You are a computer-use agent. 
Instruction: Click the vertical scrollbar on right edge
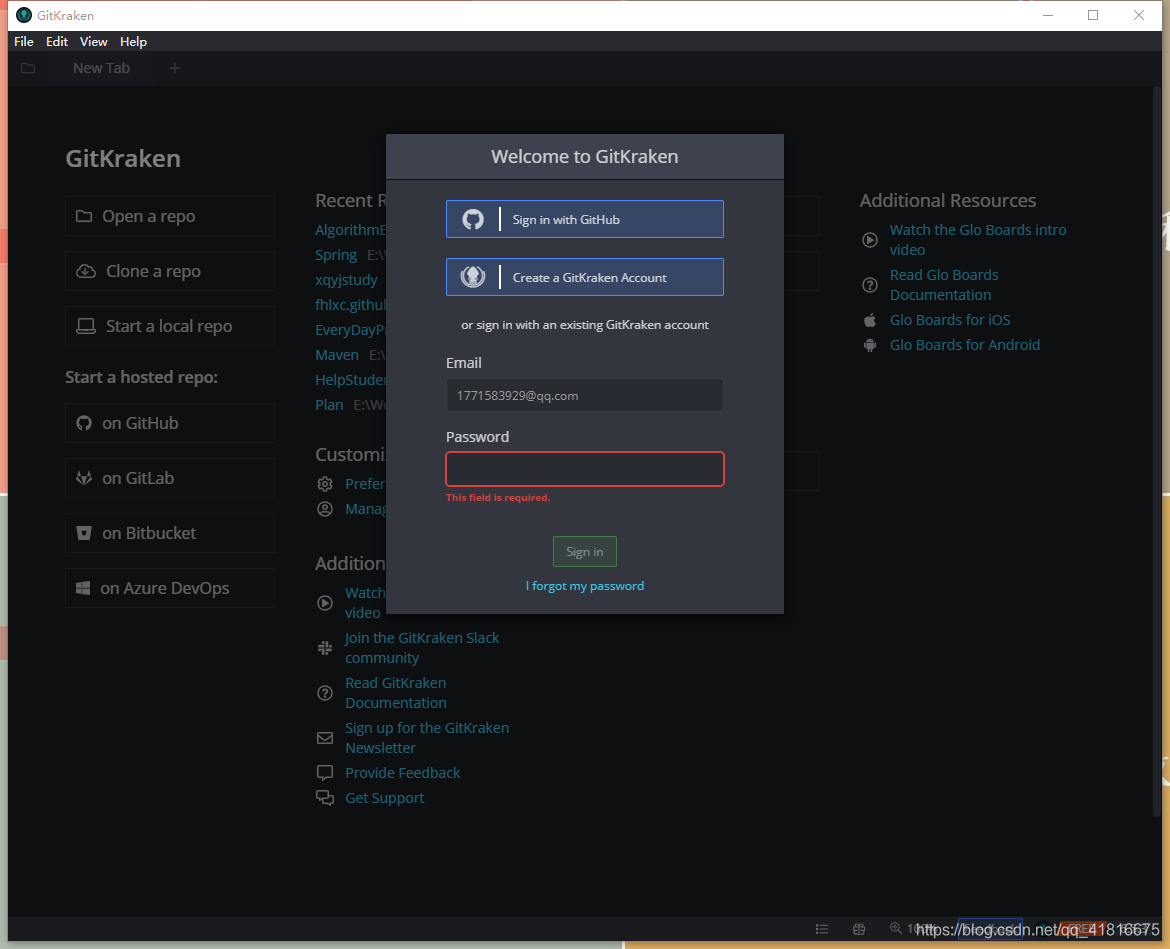click(1157, 451)
